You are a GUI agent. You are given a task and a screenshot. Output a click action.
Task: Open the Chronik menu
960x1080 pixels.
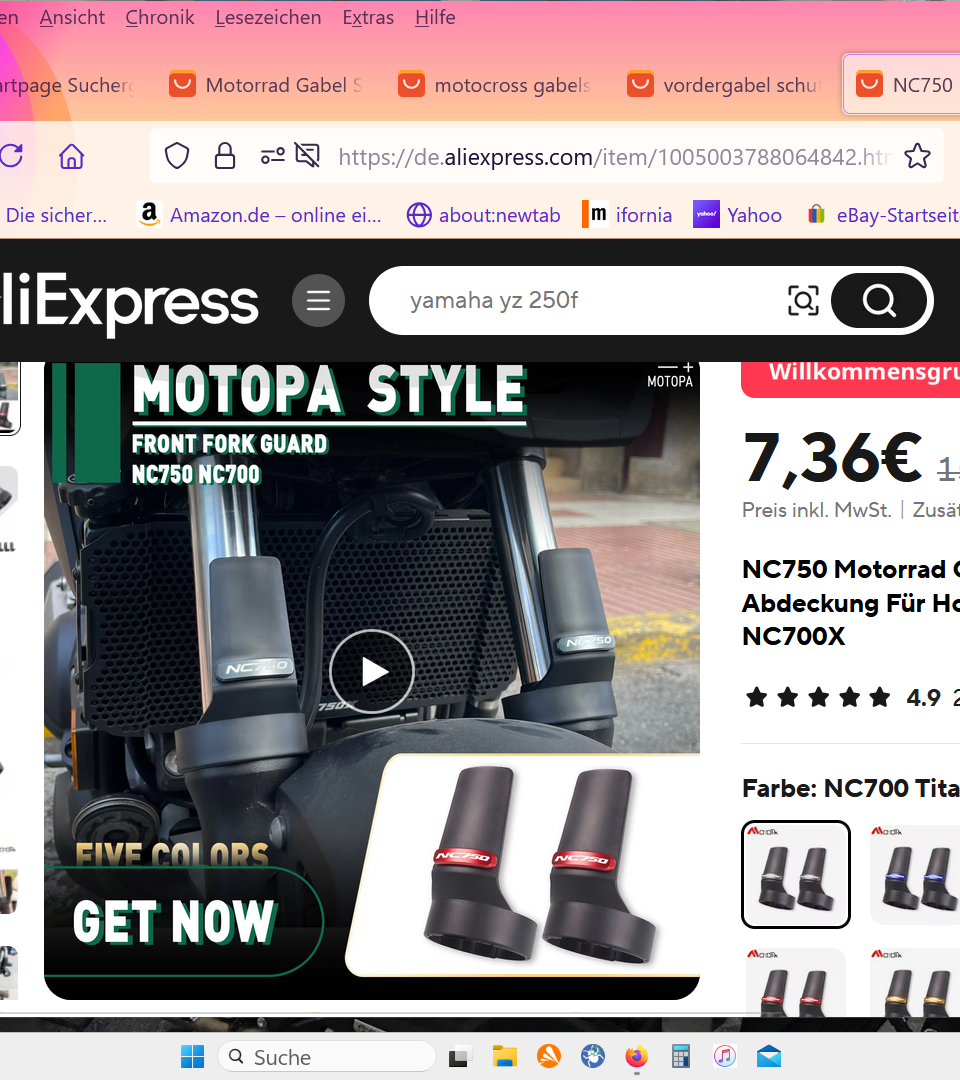[160, 17]
